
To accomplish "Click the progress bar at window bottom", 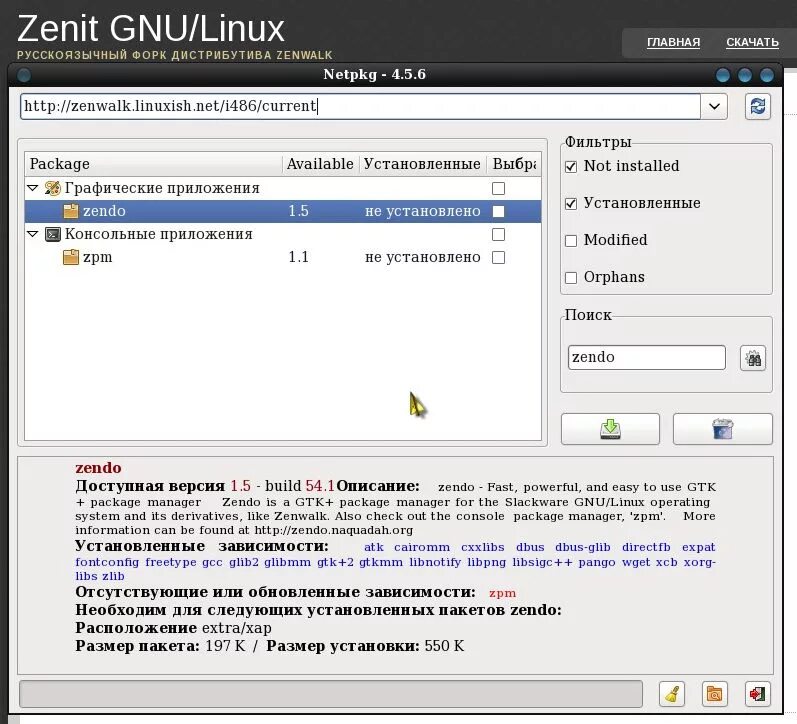I will 331,693.
